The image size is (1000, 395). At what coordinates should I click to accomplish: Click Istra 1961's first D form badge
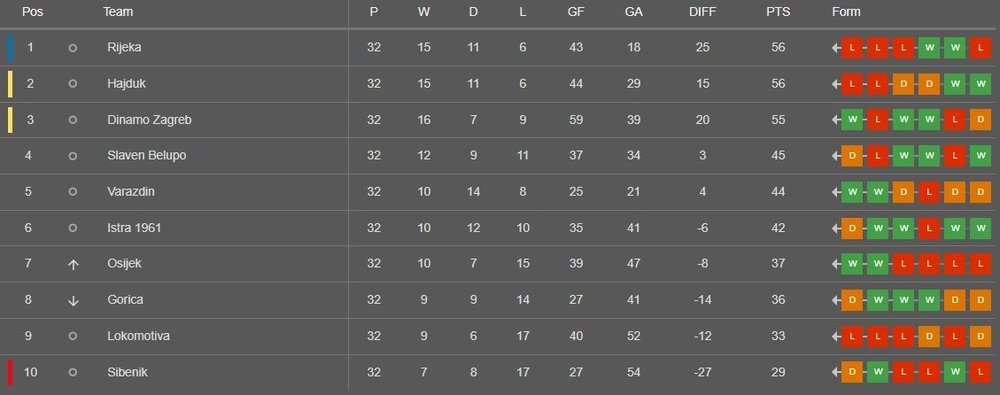[852, 228]
